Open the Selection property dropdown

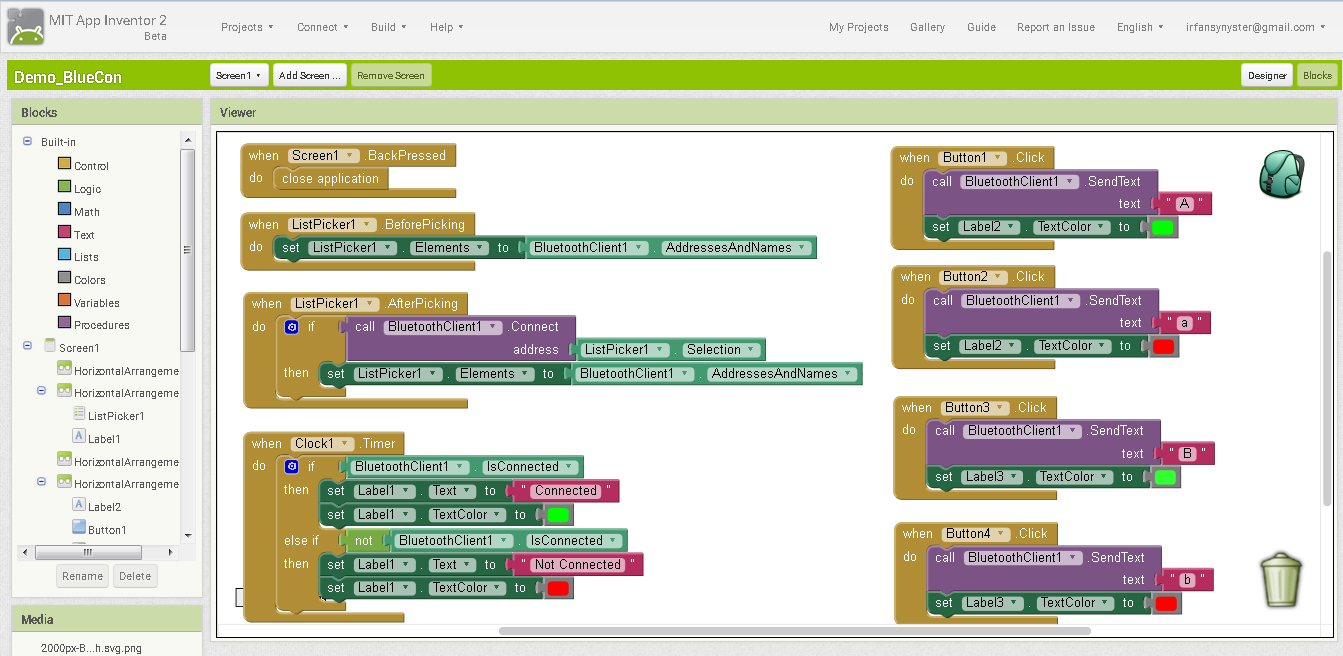coord(721,350)
